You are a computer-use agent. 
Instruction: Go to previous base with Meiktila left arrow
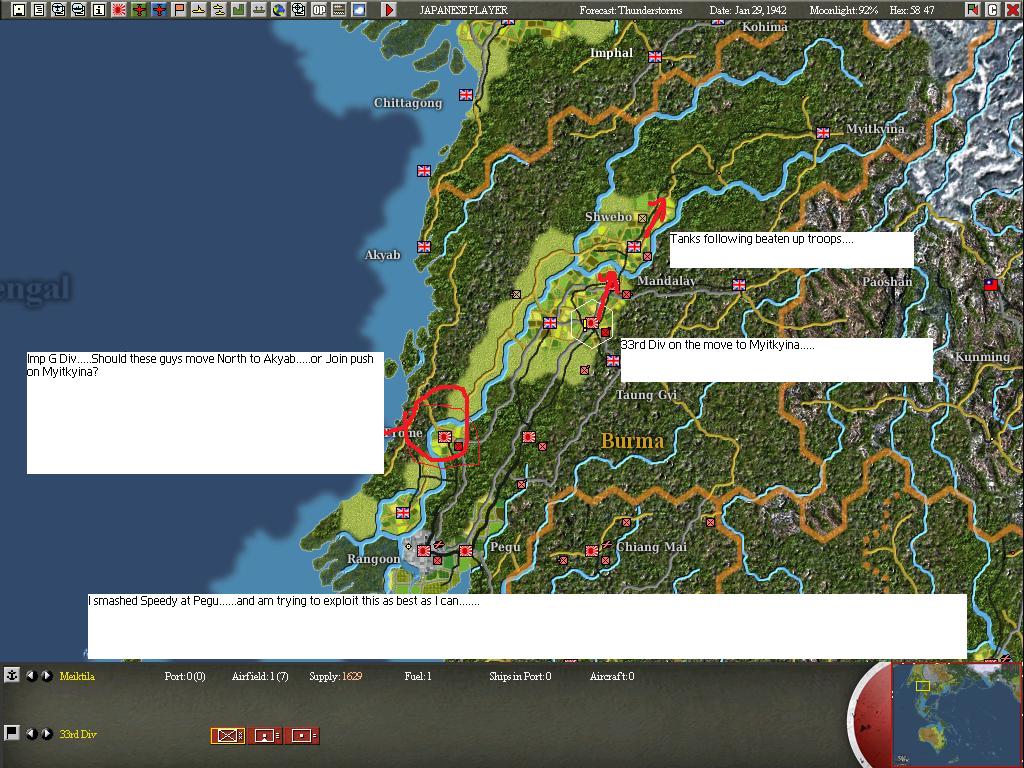point(31,676)
